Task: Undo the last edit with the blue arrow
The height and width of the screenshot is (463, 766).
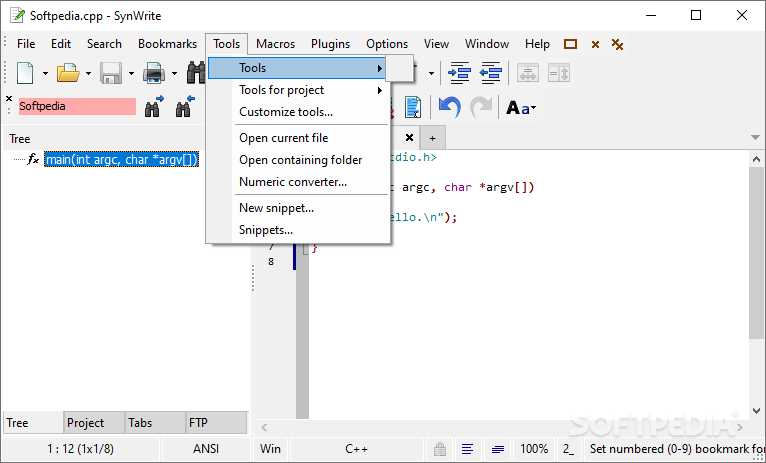Action: coord(449,106)
